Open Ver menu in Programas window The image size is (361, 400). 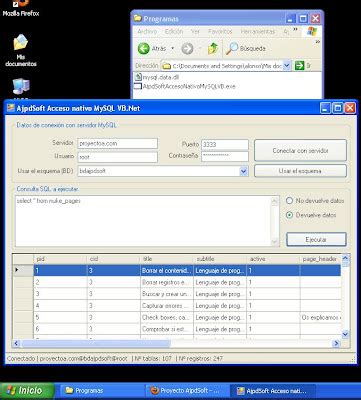tap(195, 32)
